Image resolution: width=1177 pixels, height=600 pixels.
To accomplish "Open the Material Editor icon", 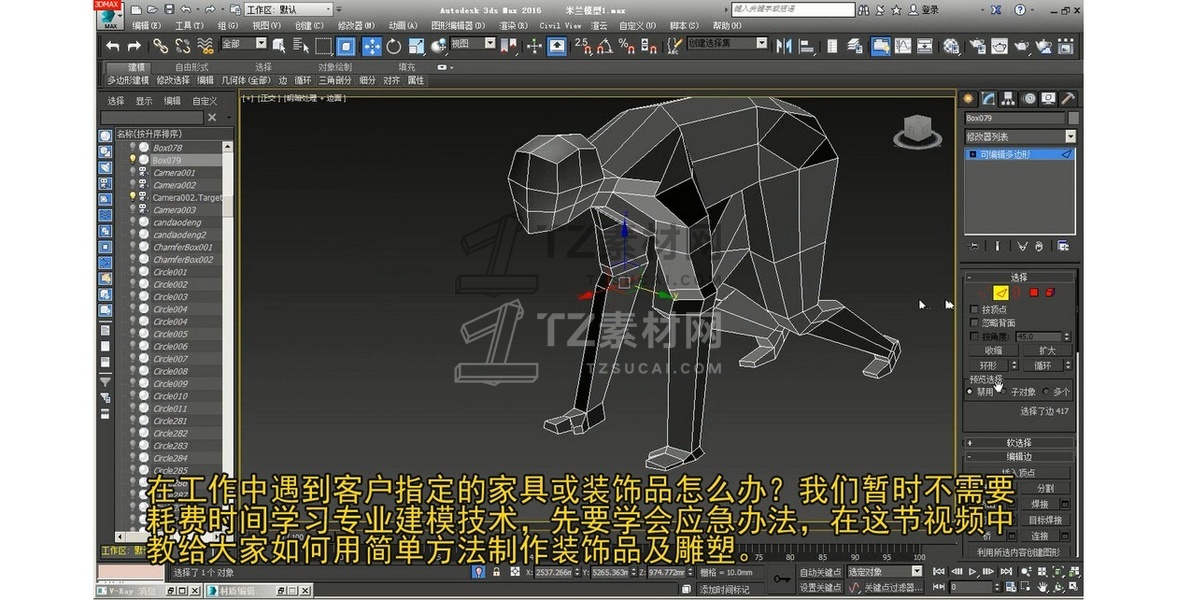I will coord(951,46).
